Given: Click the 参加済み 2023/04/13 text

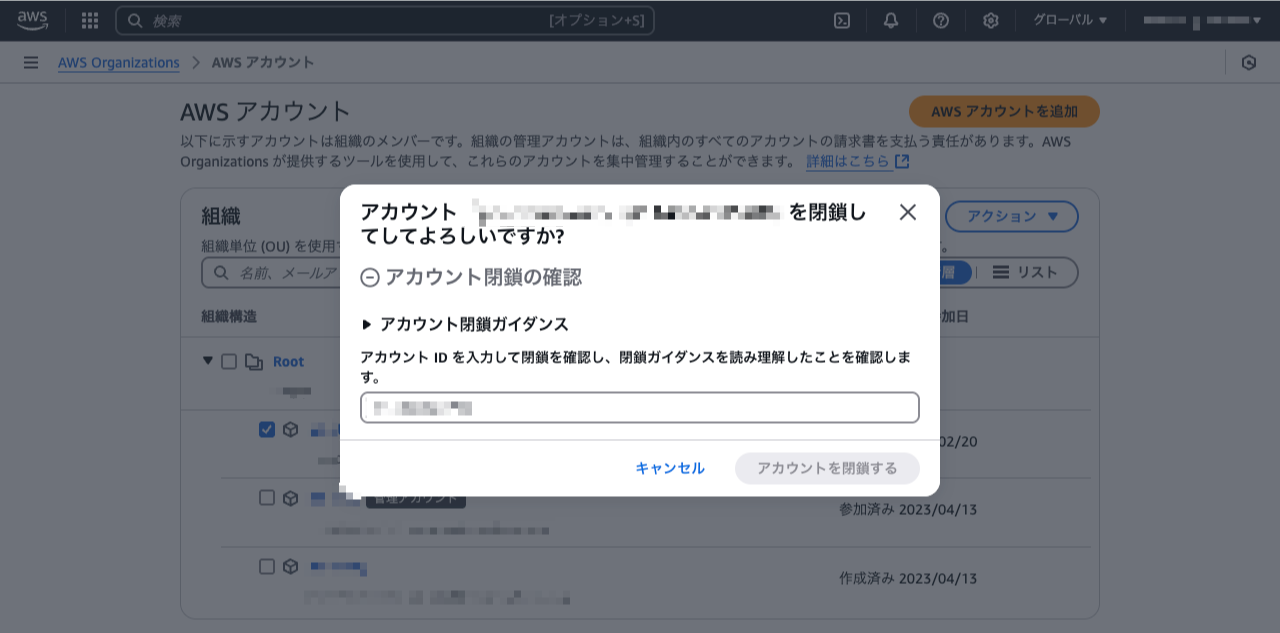Looking at the screenshot, I should click(908, 509).
